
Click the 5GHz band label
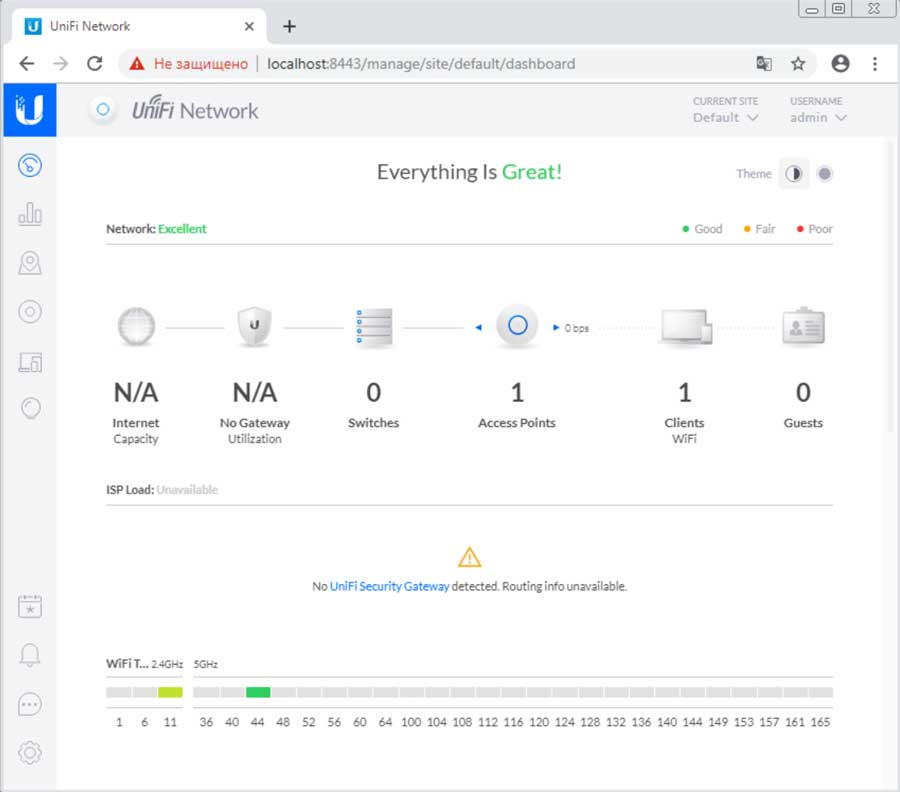coord(205,665)
